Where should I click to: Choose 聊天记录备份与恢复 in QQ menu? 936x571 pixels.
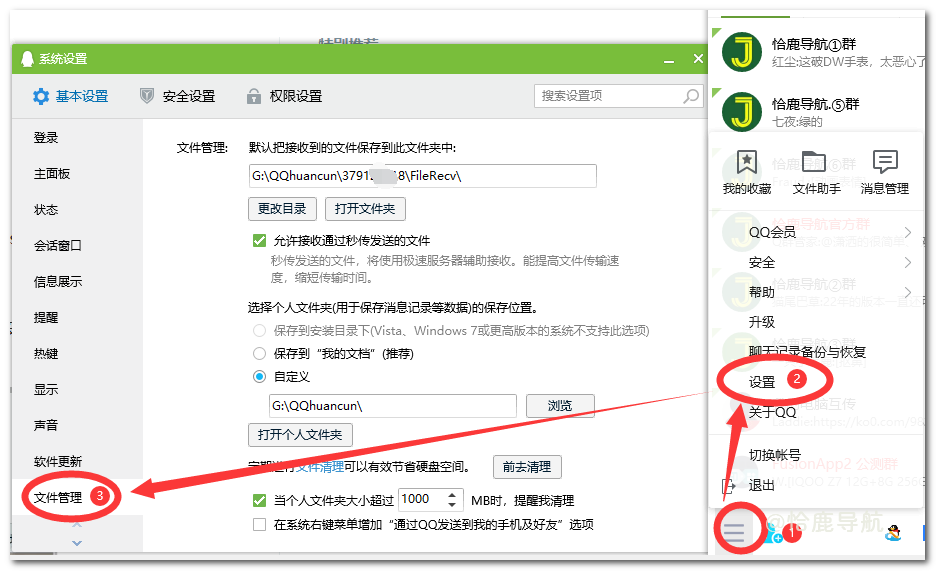pos(807,352)
